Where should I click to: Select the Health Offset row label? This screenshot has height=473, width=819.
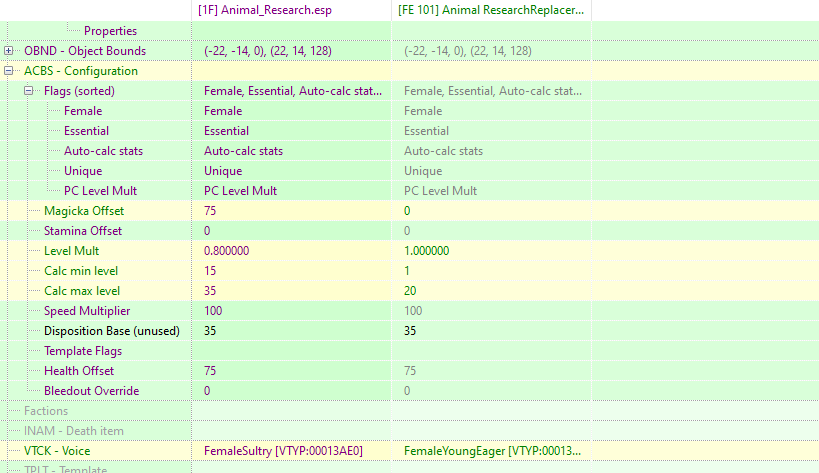point(79,371)
